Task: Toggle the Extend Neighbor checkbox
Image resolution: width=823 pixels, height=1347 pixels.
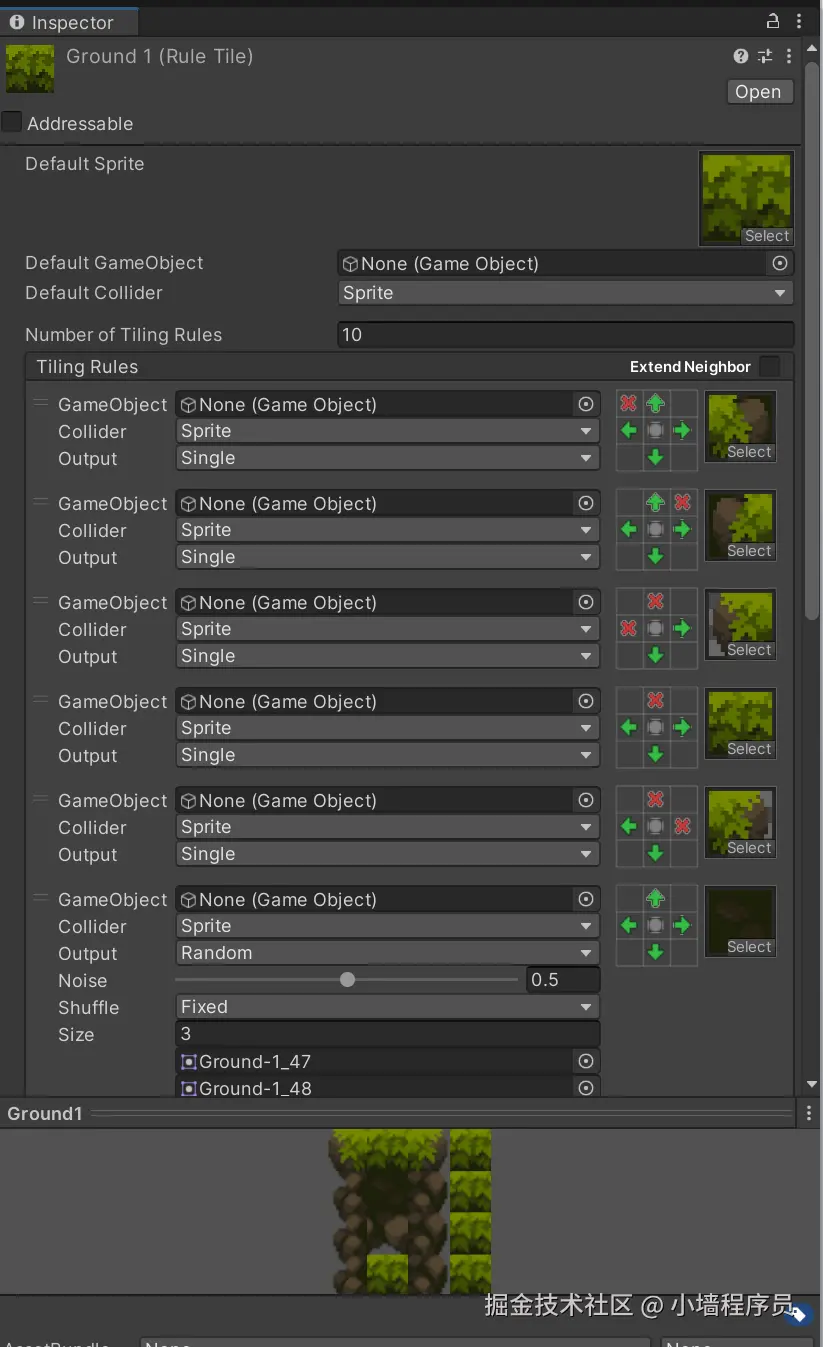Action: coord(769,366)
